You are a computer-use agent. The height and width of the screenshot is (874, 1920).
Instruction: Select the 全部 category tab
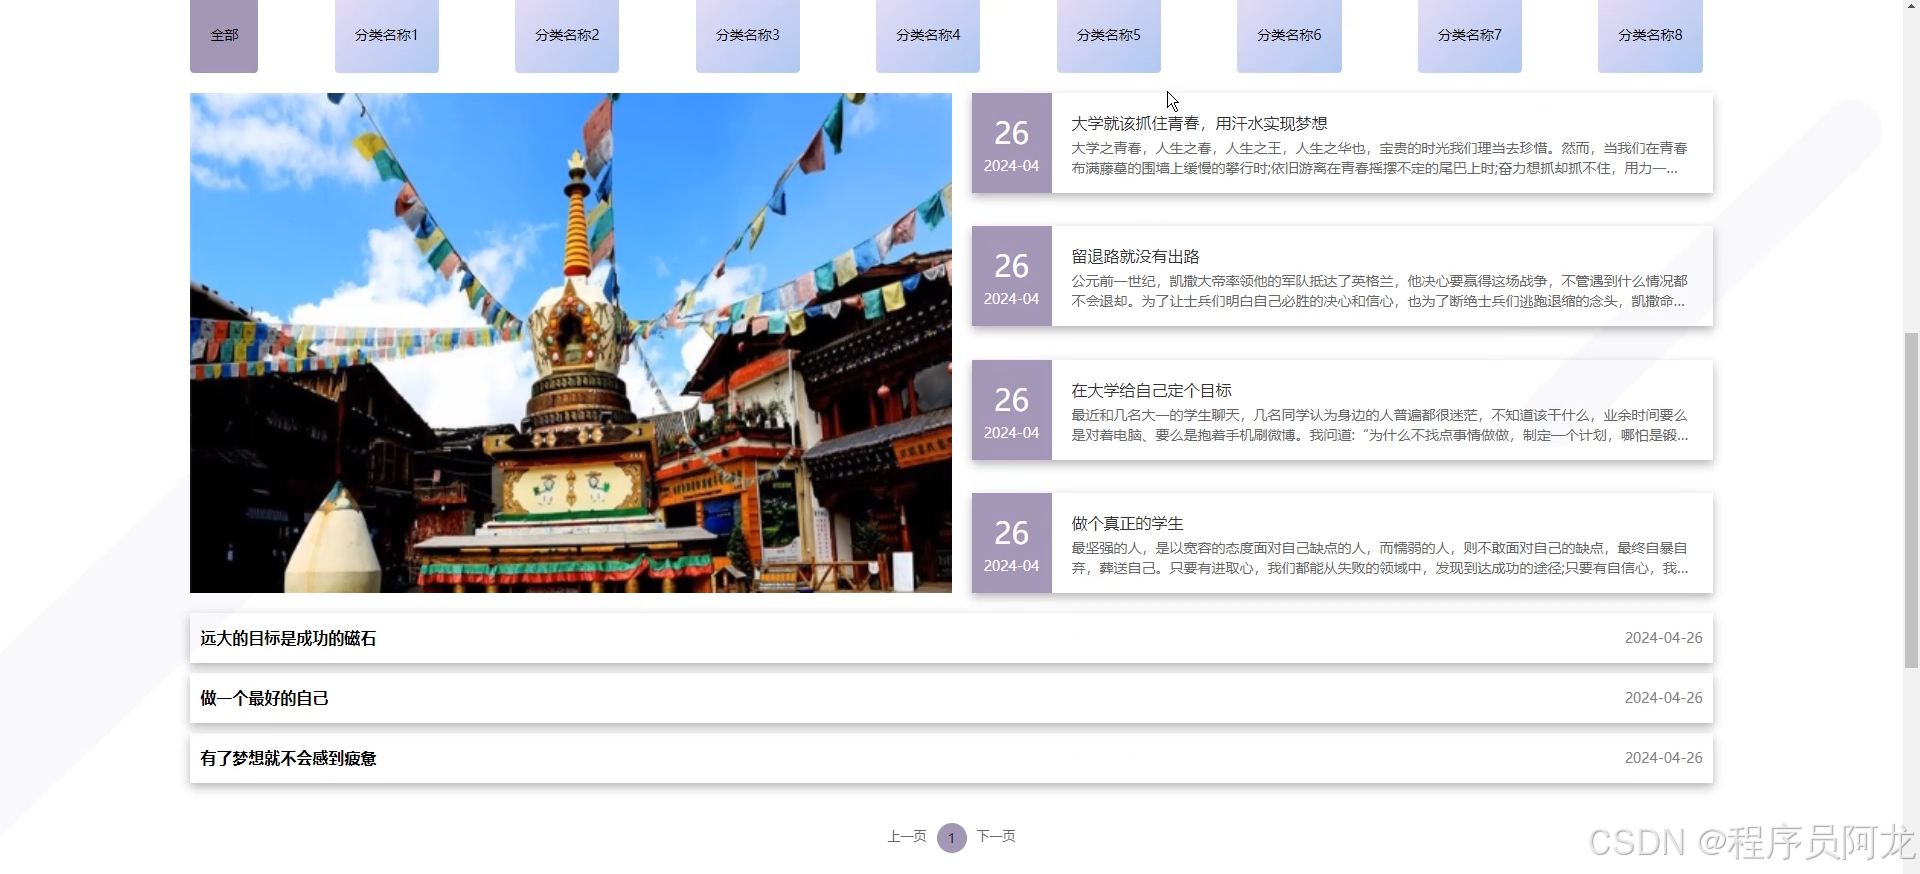[224, 35]
